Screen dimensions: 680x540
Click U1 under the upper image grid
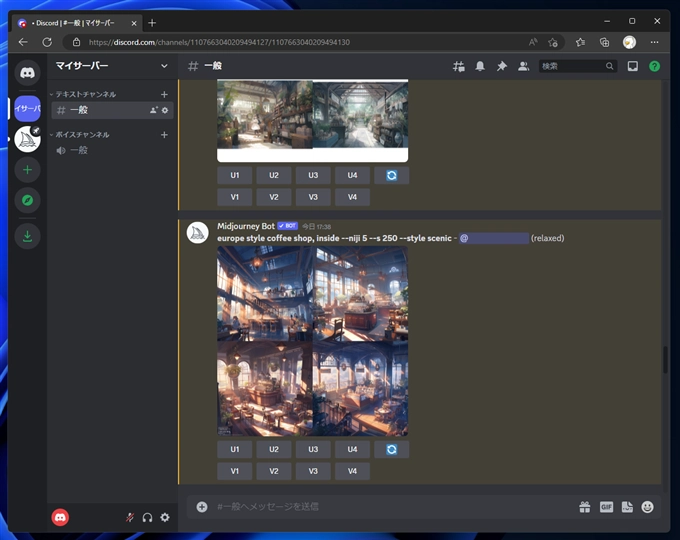(x=235, y=175)
